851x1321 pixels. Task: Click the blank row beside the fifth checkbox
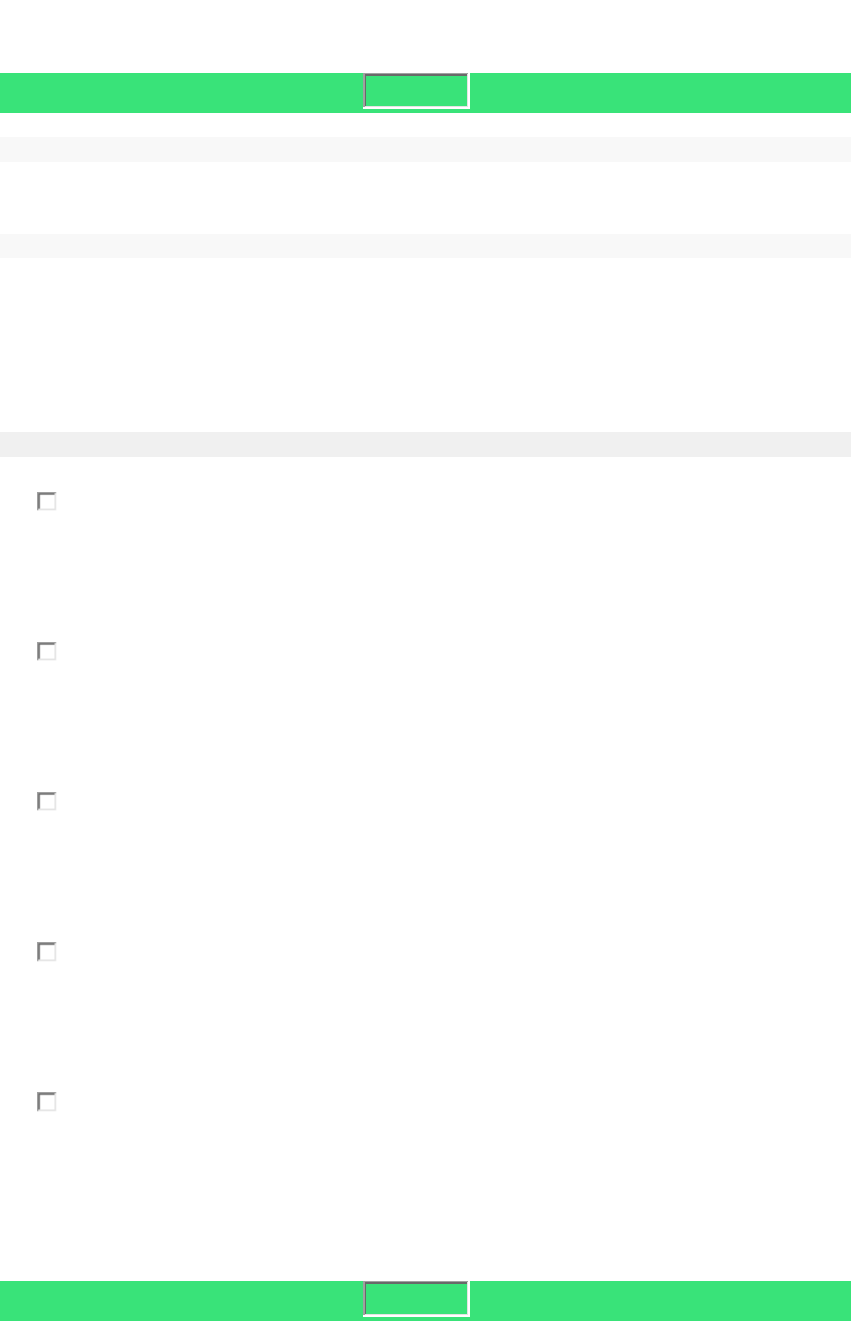click(x=440, y=1102)
